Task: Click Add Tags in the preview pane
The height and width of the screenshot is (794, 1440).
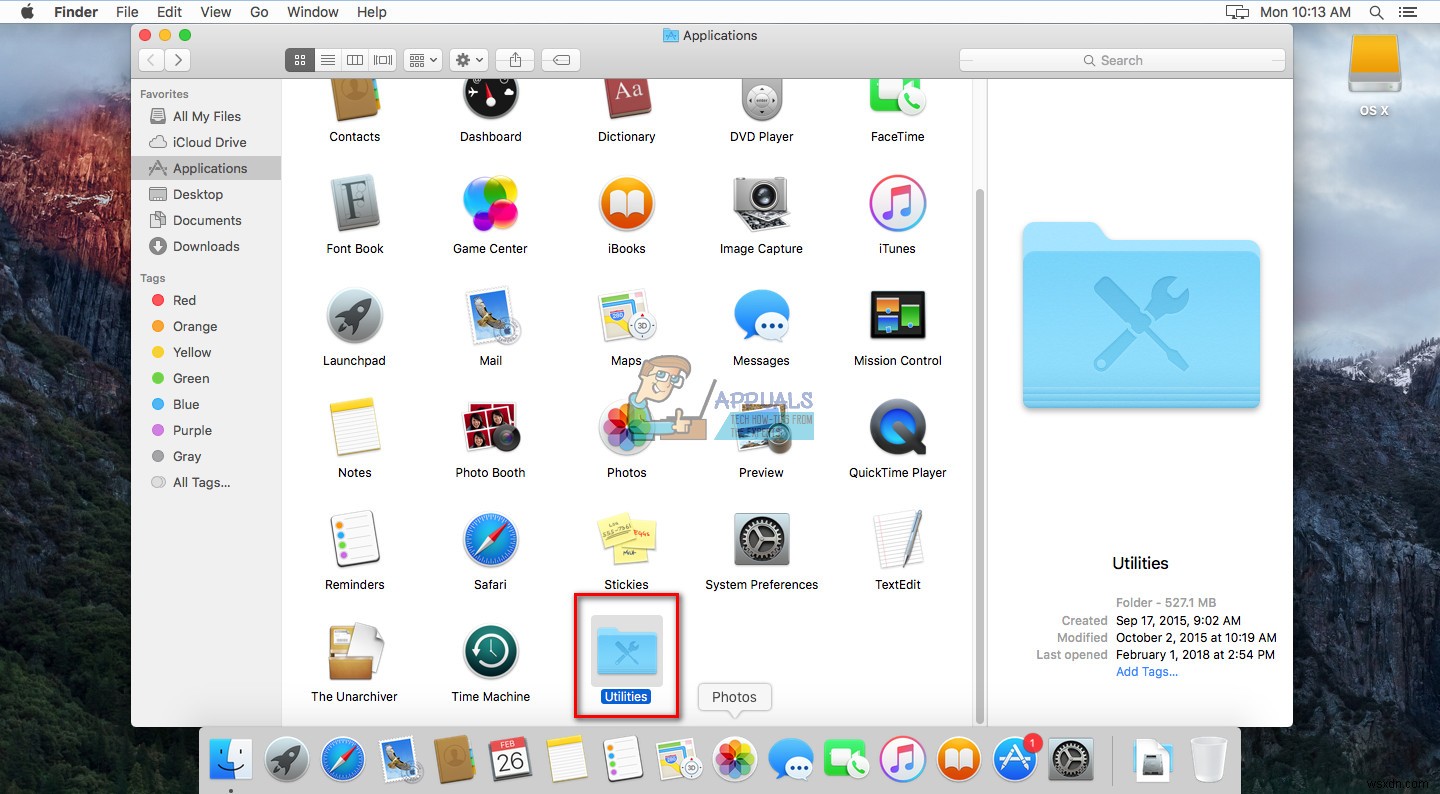Action: [x=1146, y=671]
